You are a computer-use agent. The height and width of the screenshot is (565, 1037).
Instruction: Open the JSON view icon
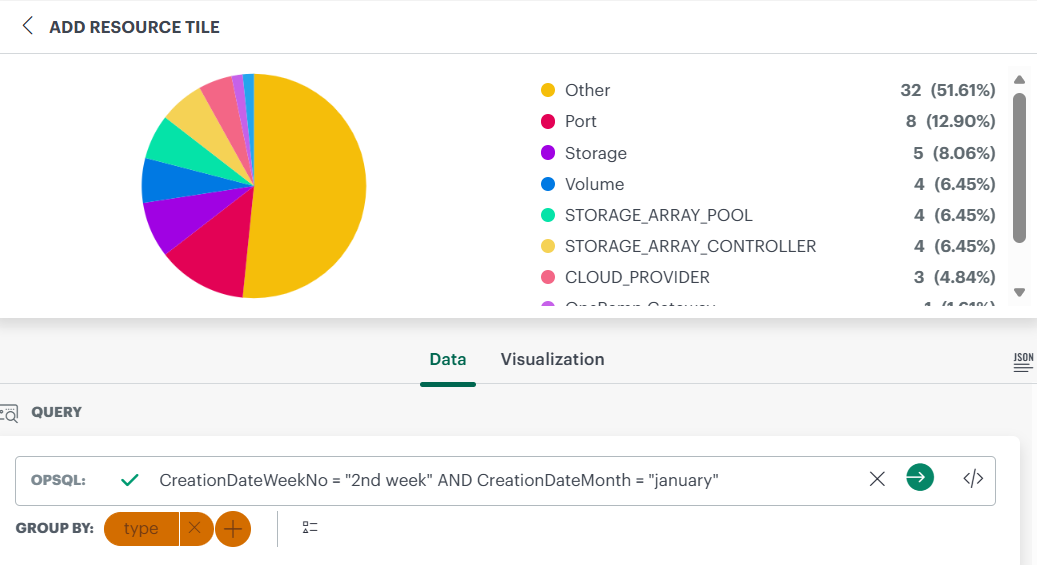(x=1022, y=362)
